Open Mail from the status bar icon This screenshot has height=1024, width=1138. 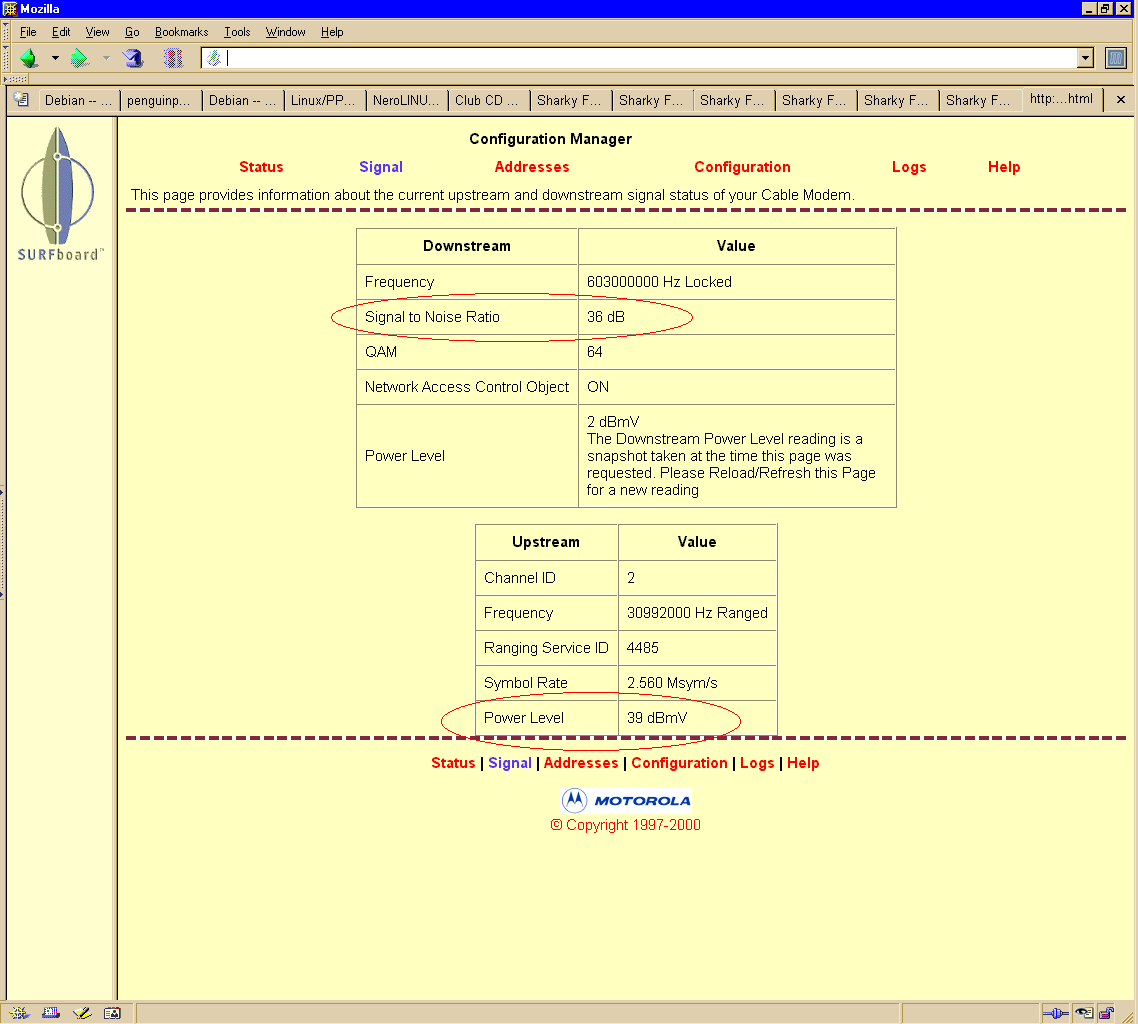click(x=51, y=1013)
